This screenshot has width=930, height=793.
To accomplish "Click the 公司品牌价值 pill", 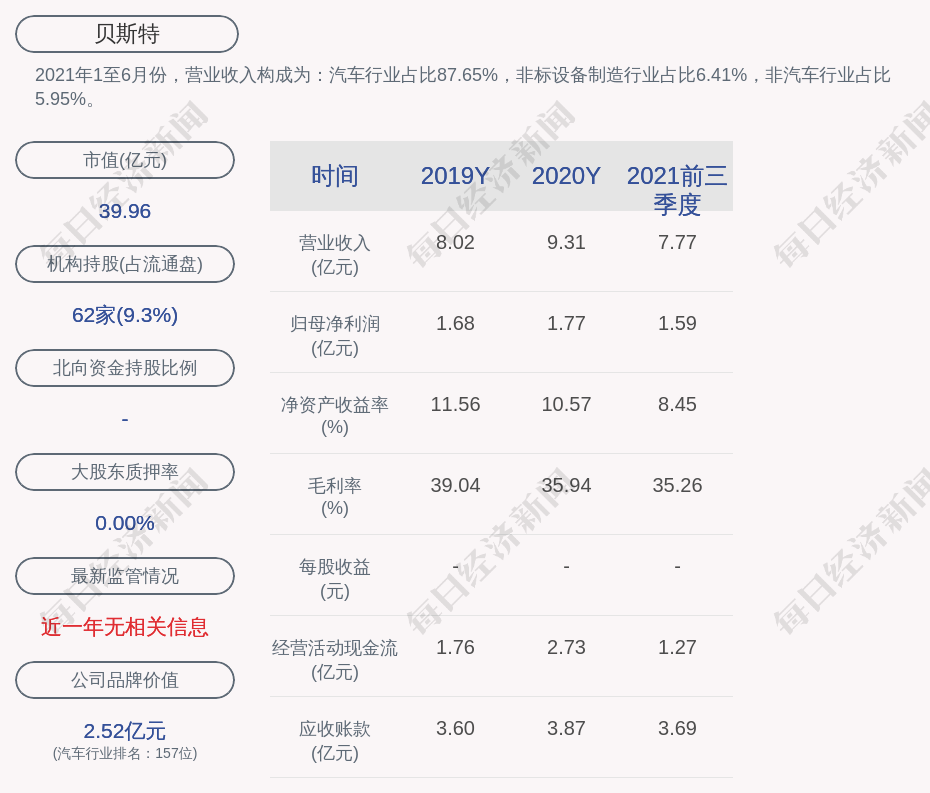I will 125,680.
